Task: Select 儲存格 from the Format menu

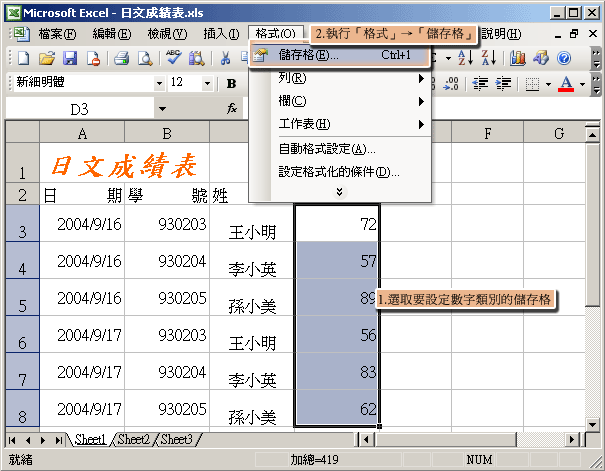Action: click(308, 55)
